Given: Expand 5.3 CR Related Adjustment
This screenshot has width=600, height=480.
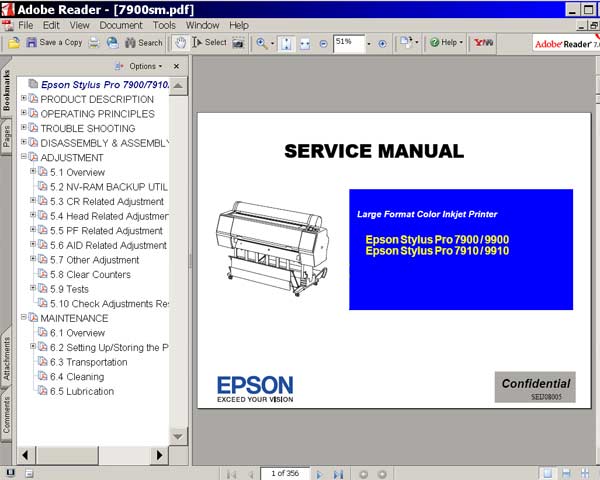Looking at the screenshot, I should (33, 200).
